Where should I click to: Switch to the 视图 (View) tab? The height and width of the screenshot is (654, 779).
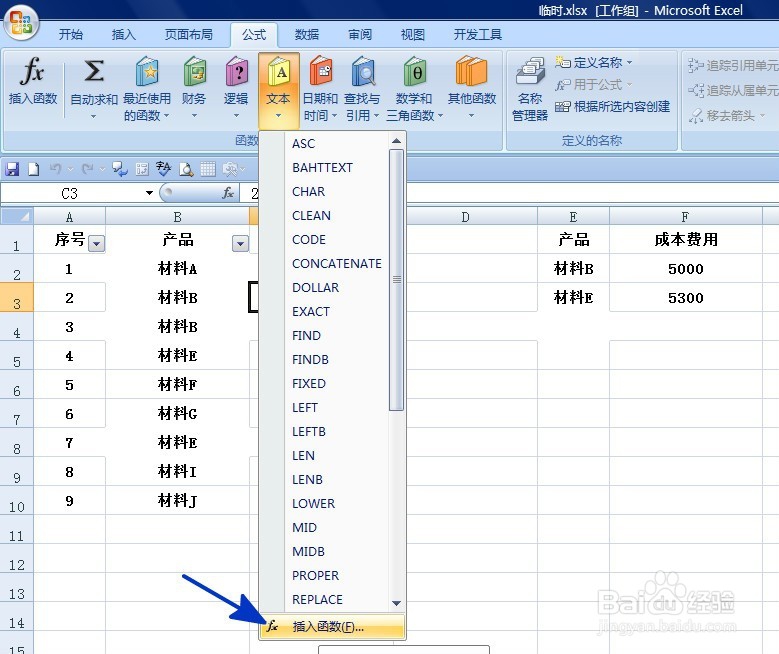click(x=412, y=34)
